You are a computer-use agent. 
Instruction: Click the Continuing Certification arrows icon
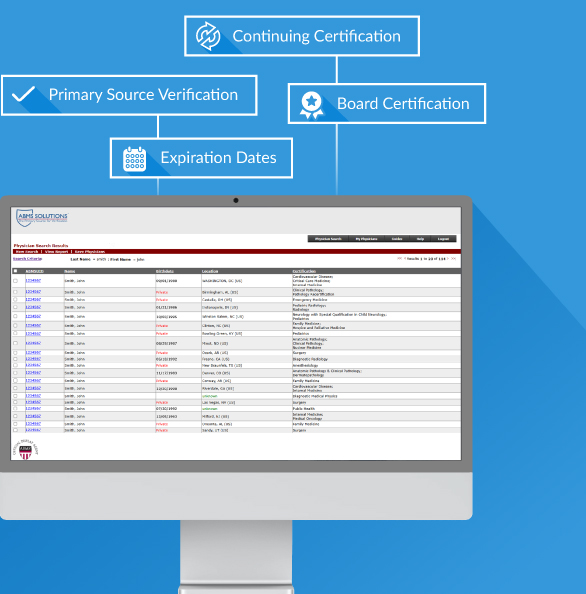pos(208,36)
